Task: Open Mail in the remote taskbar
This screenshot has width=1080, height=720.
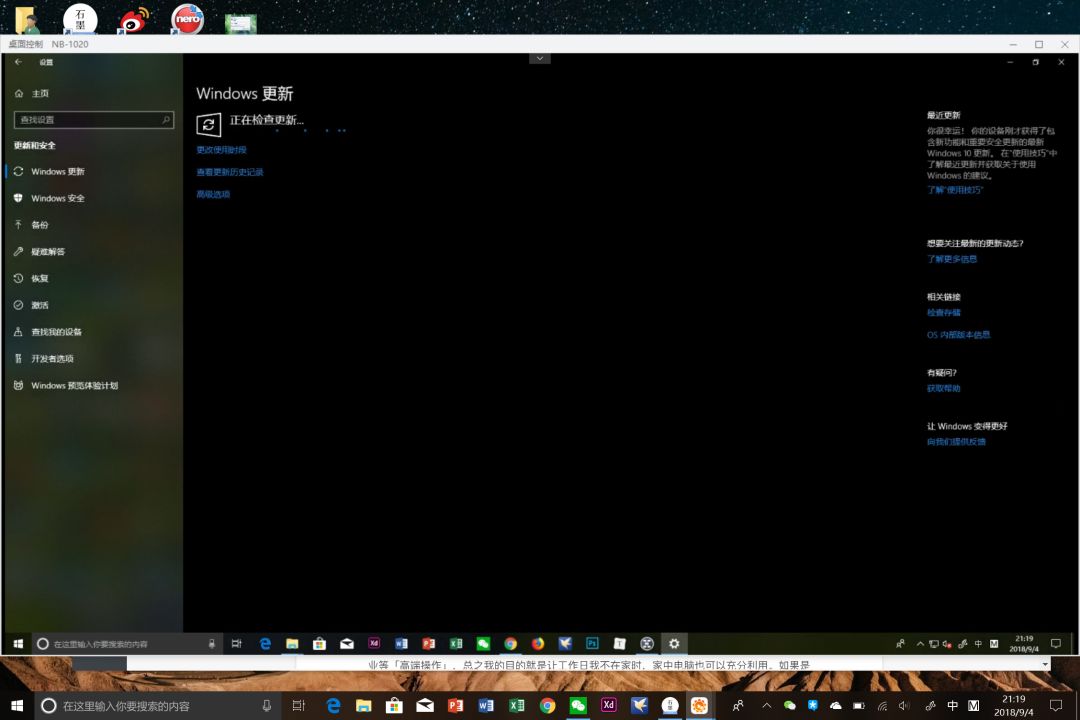Action: tap(346, 644)
